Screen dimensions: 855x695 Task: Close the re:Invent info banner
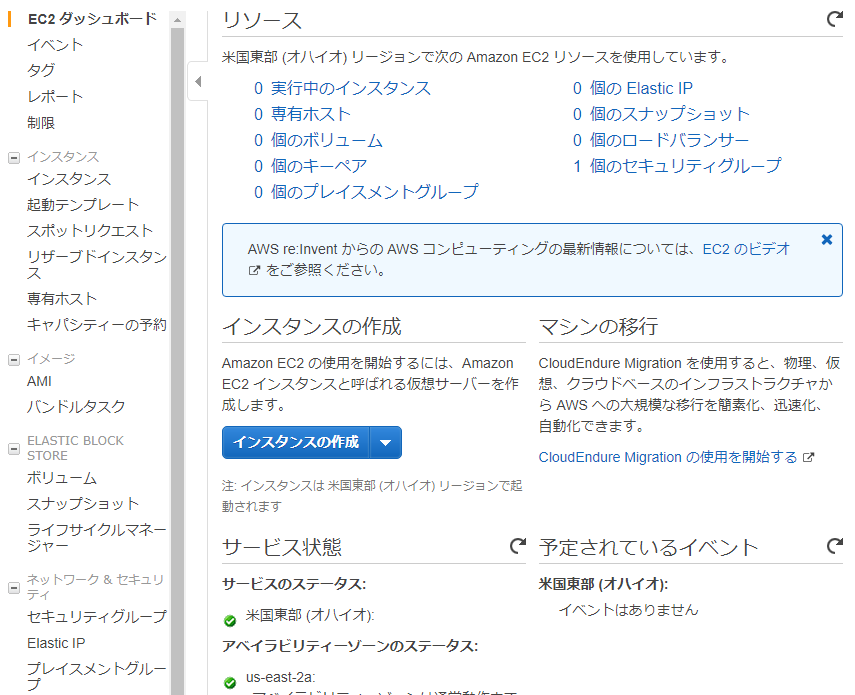pyautogui.click(x=827, y=239)
